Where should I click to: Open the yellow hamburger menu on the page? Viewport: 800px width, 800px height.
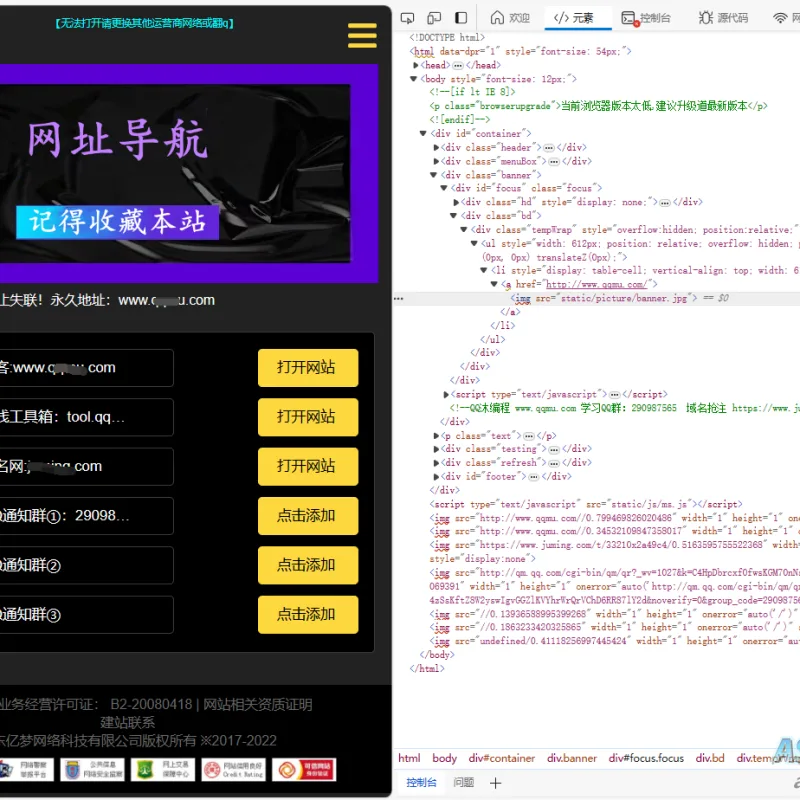click(362, 35)
